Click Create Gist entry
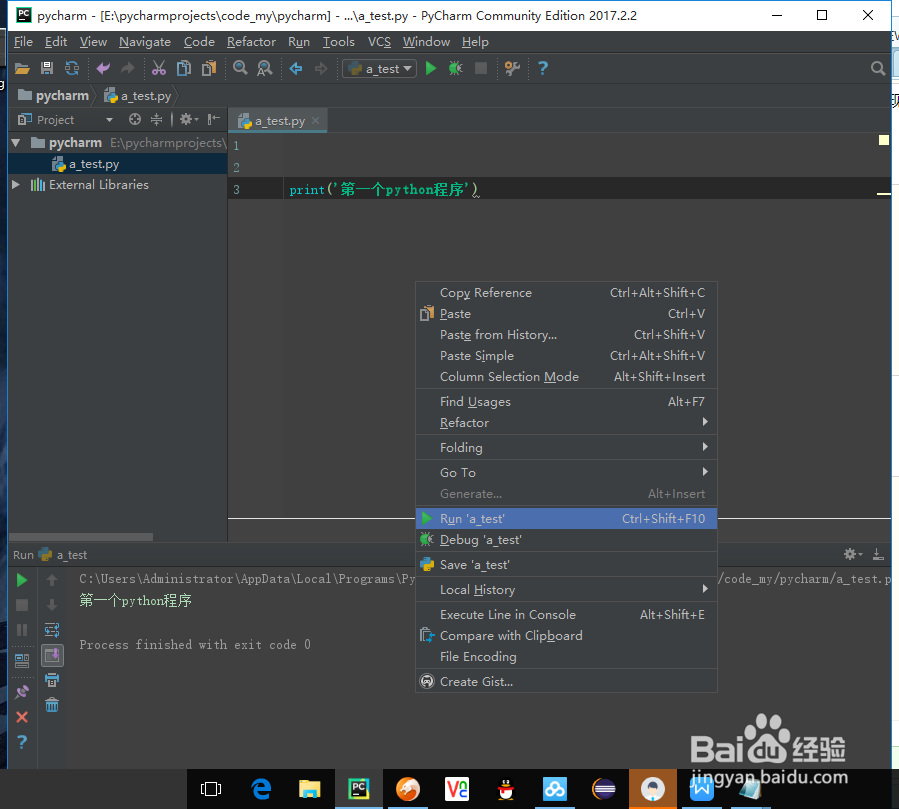899x809 pixels. pyautogui.click(x=566, y=681)
